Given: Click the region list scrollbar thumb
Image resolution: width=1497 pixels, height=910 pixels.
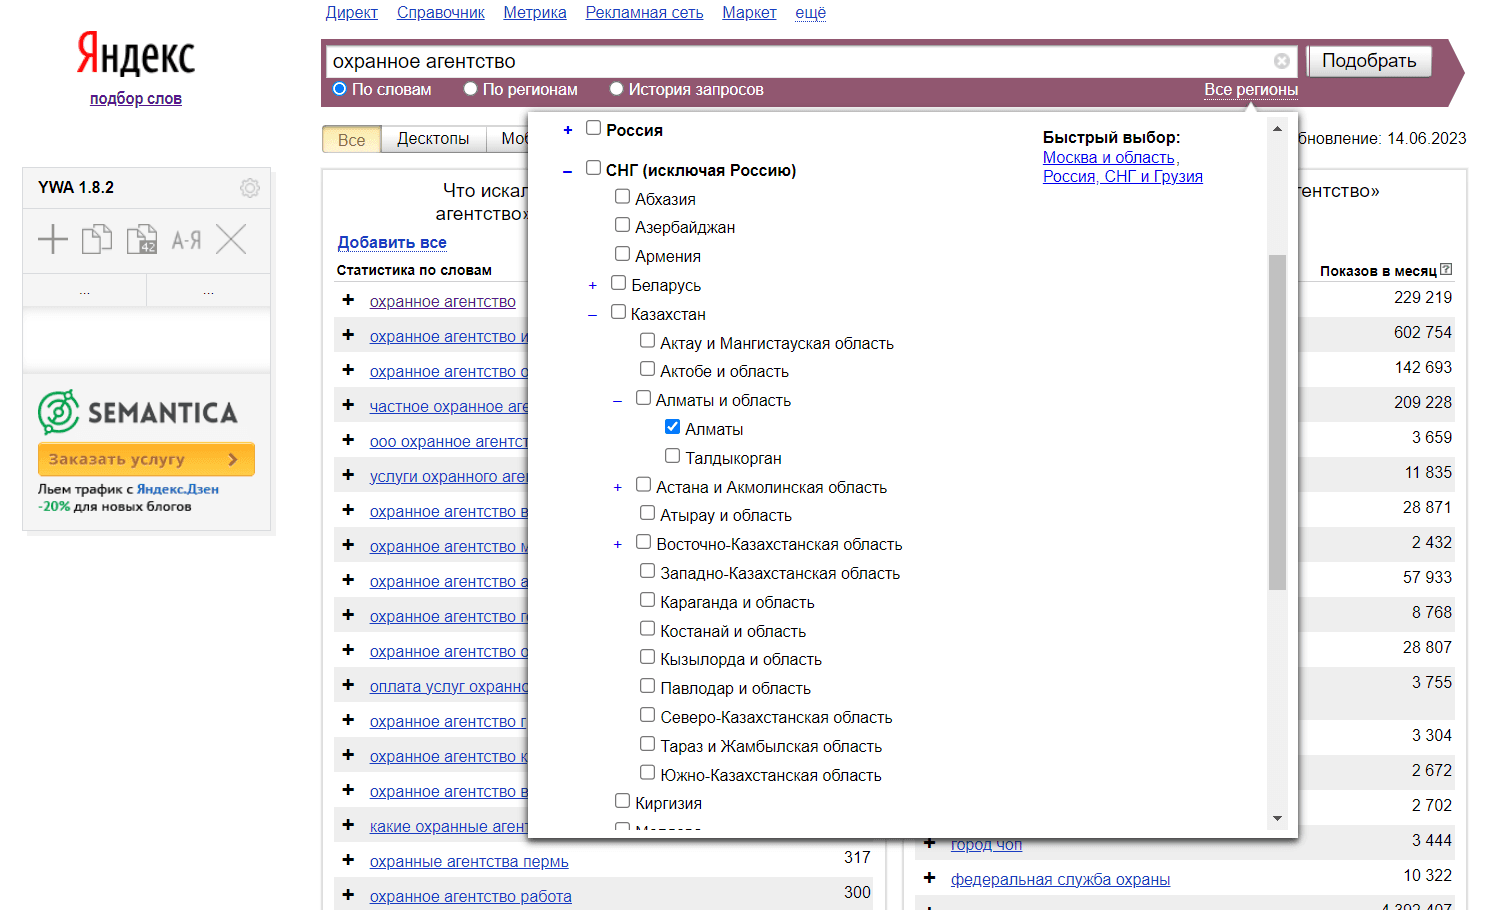Looking at the screenshot, I should (x=1277, y=422).
